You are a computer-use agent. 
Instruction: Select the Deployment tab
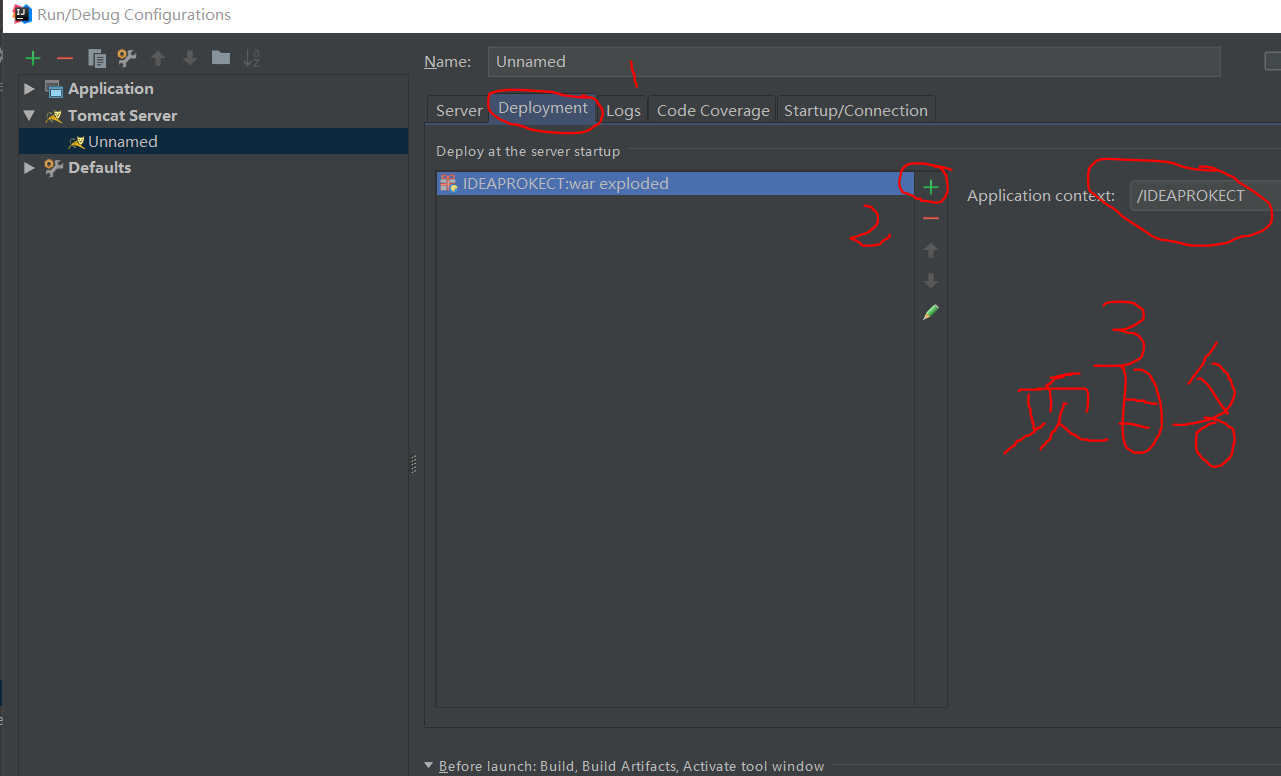pyautogui.click(x=543, y=108)
